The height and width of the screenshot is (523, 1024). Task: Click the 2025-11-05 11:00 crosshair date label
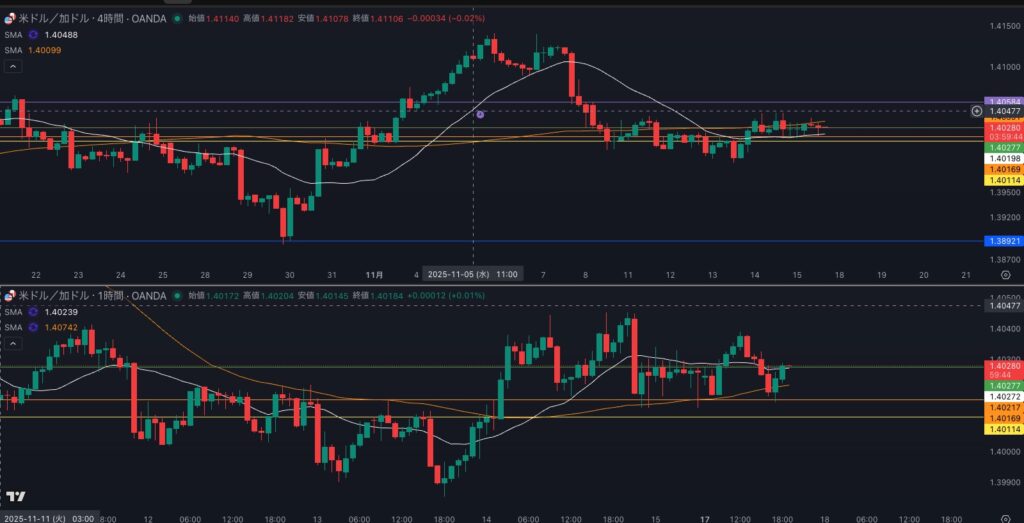pos(472,273)
